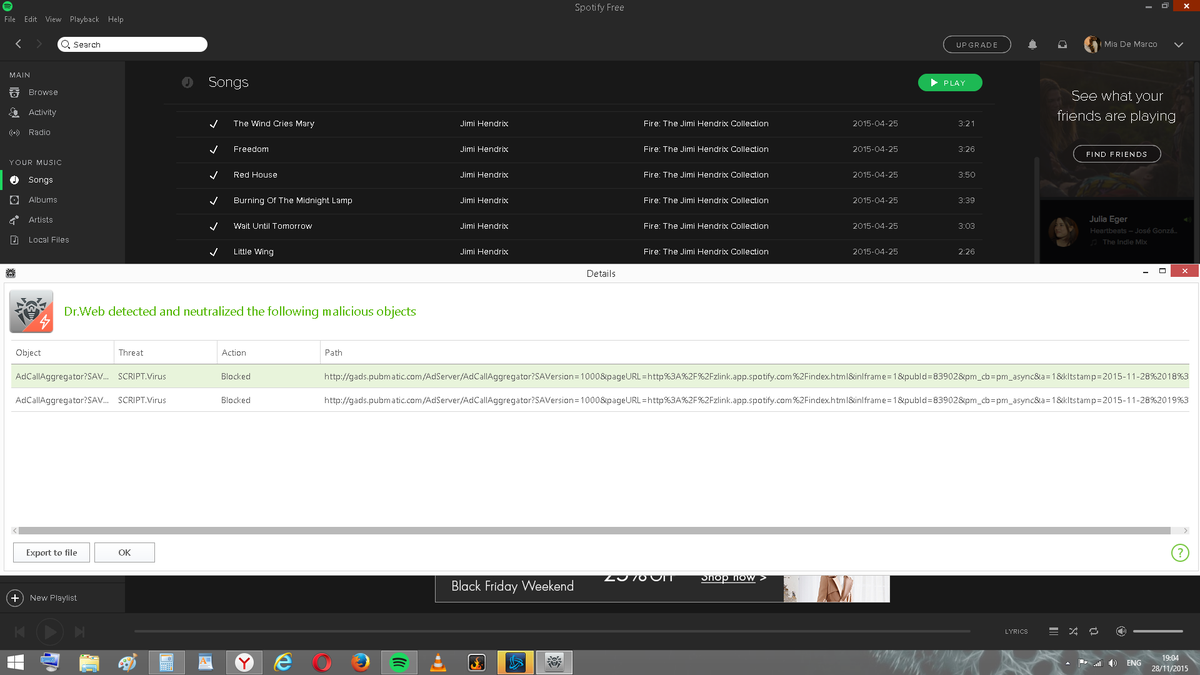Click FIND FRIENDS button
This screenshot has width=1200, height=675.
click(1117, 154)
